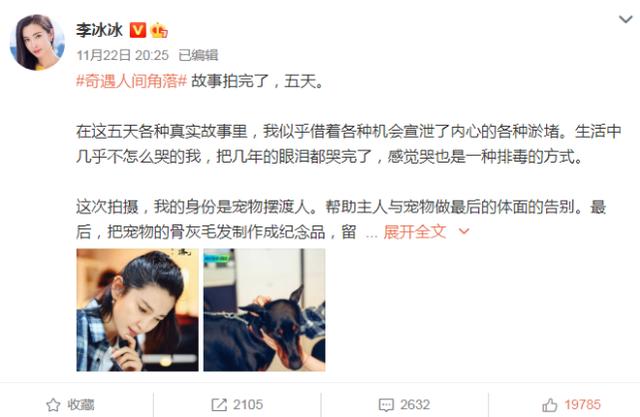Screen dimensions: 640x417
Task: Open comments via the 2632 count
Action: point(415,405)
